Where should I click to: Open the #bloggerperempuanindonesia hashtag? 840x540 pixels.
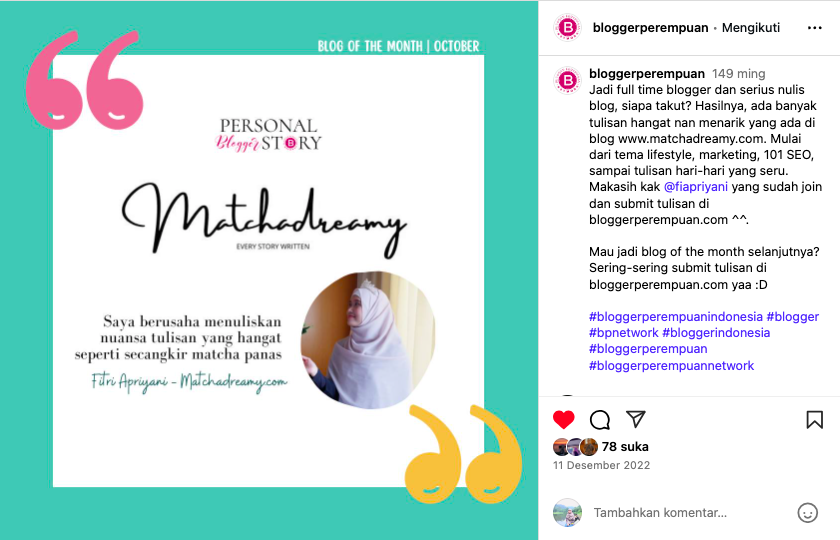click(676, 317)
